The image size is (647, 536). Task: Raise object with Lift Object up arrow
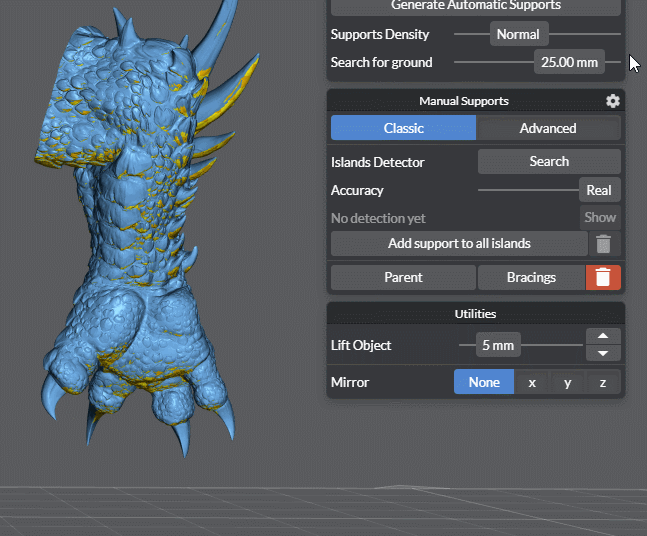pyautogui.click(x=603, y=336)
